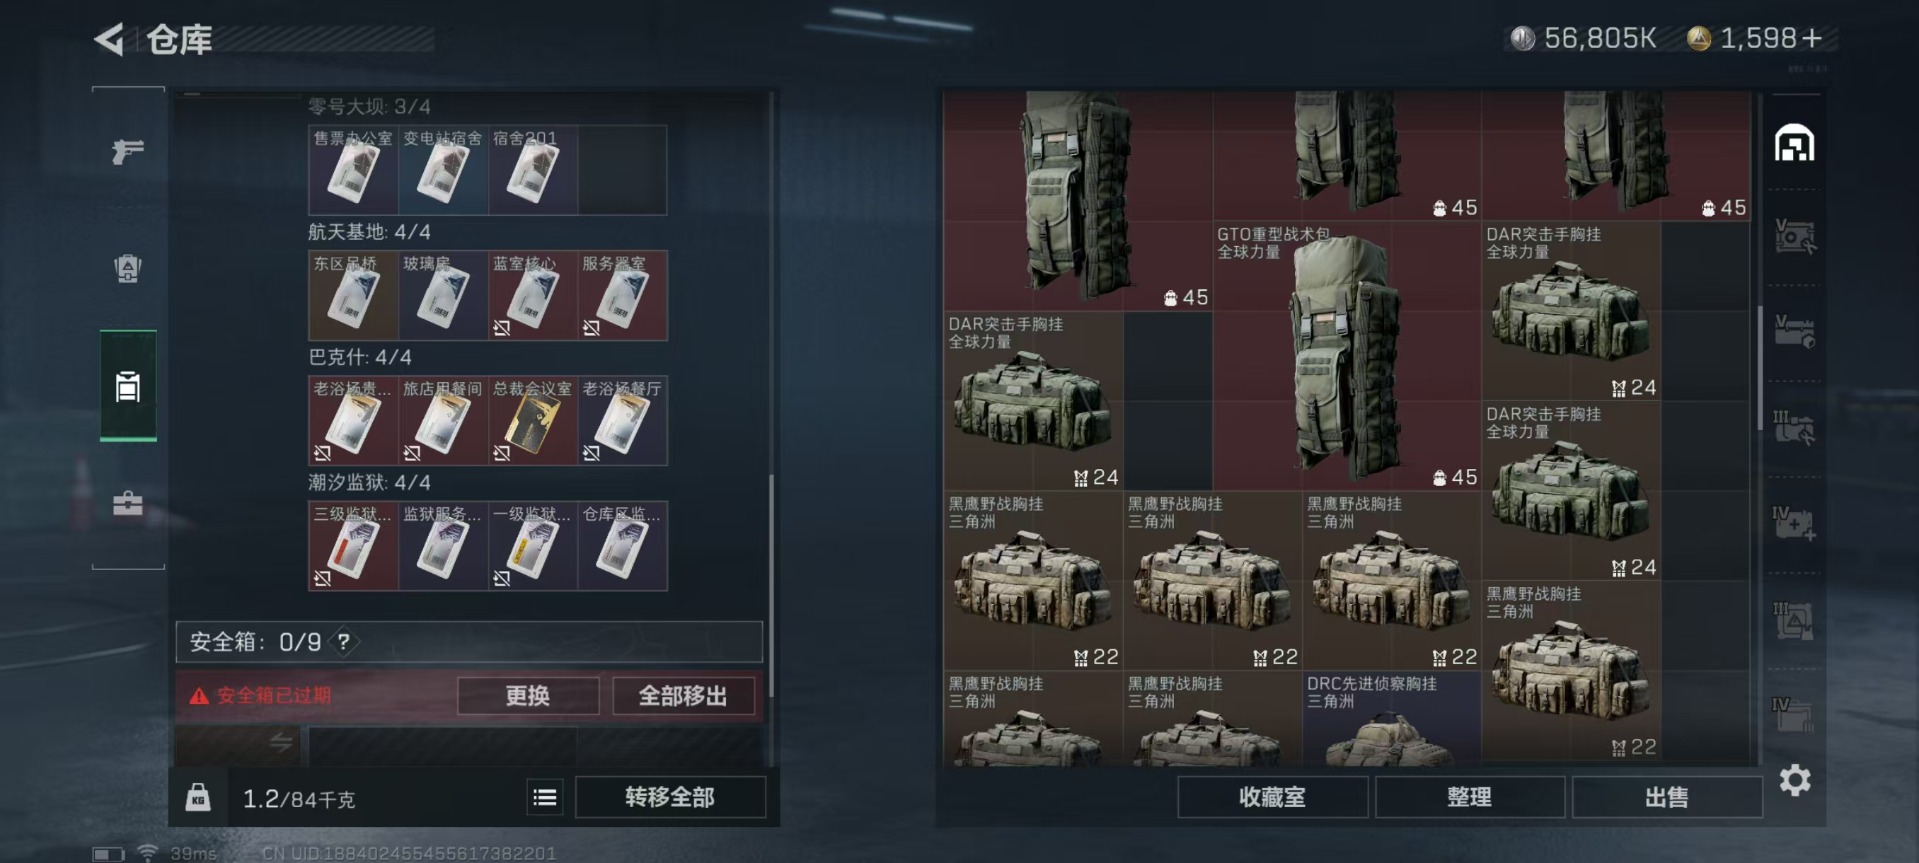Click the 全部移出 button
1919x863 pixels.
(x=683, y=696)
